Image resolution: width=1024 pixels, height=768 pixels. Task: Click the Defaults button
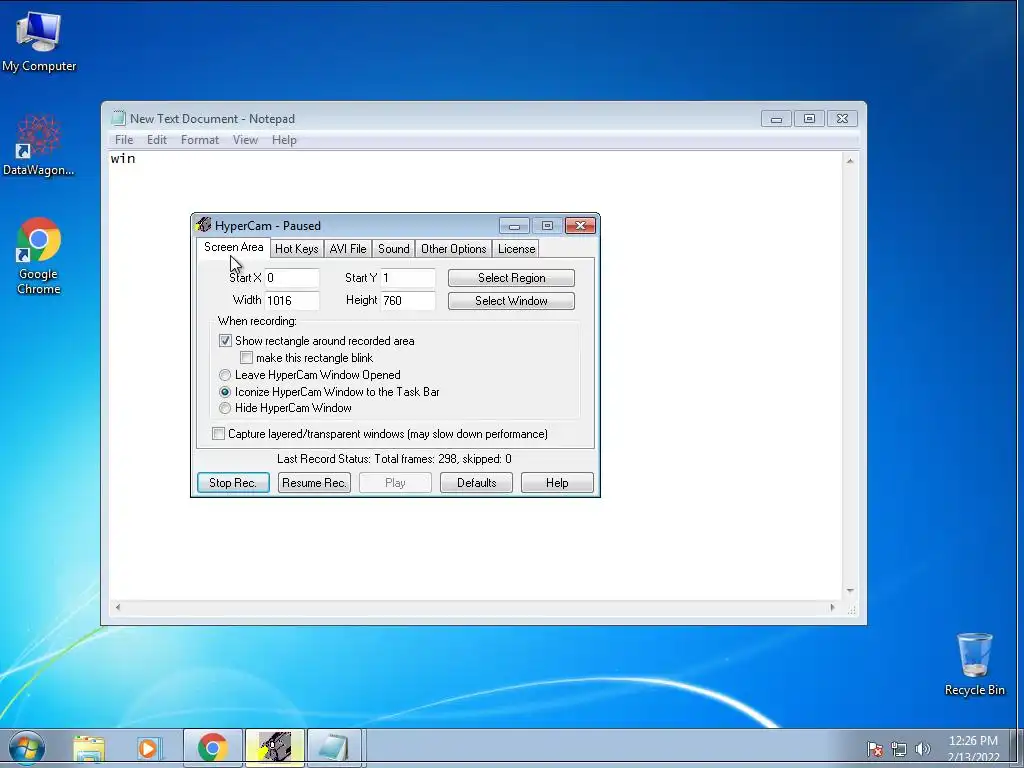click(x=476, y=483)
